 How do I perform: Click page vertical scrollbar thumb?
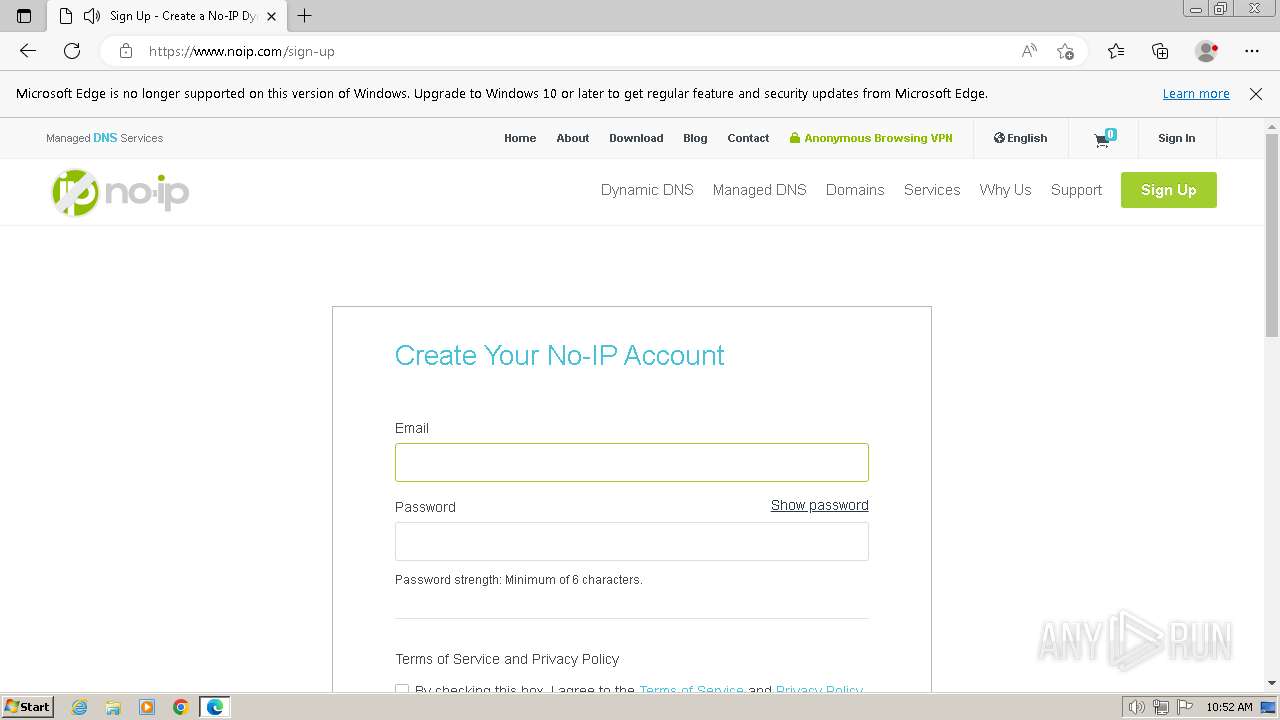(1272, 235)
